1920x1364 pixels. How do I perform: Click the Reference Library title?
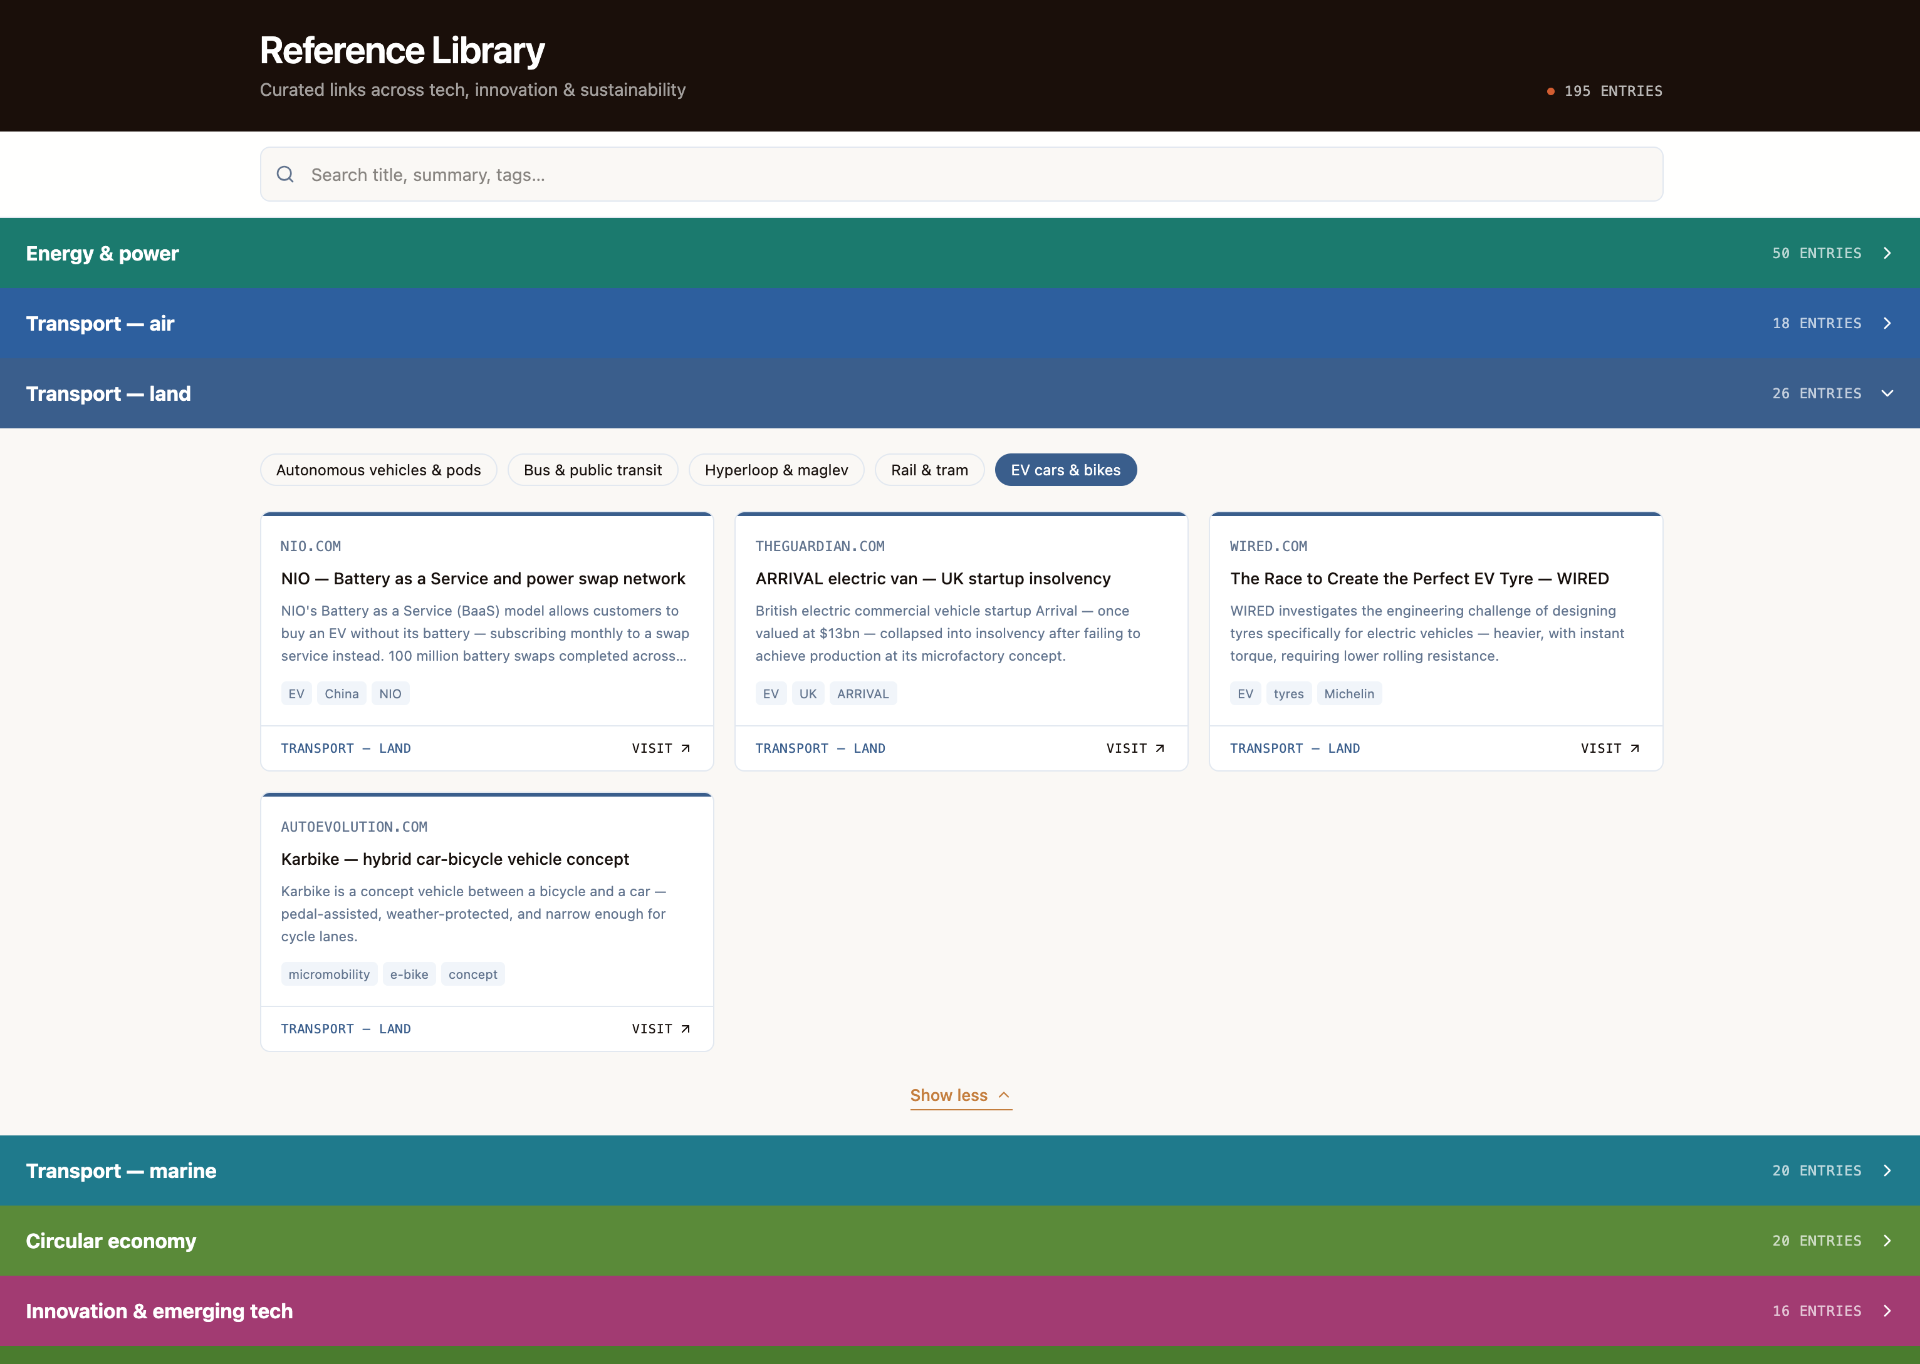click(x=402, y=50)
